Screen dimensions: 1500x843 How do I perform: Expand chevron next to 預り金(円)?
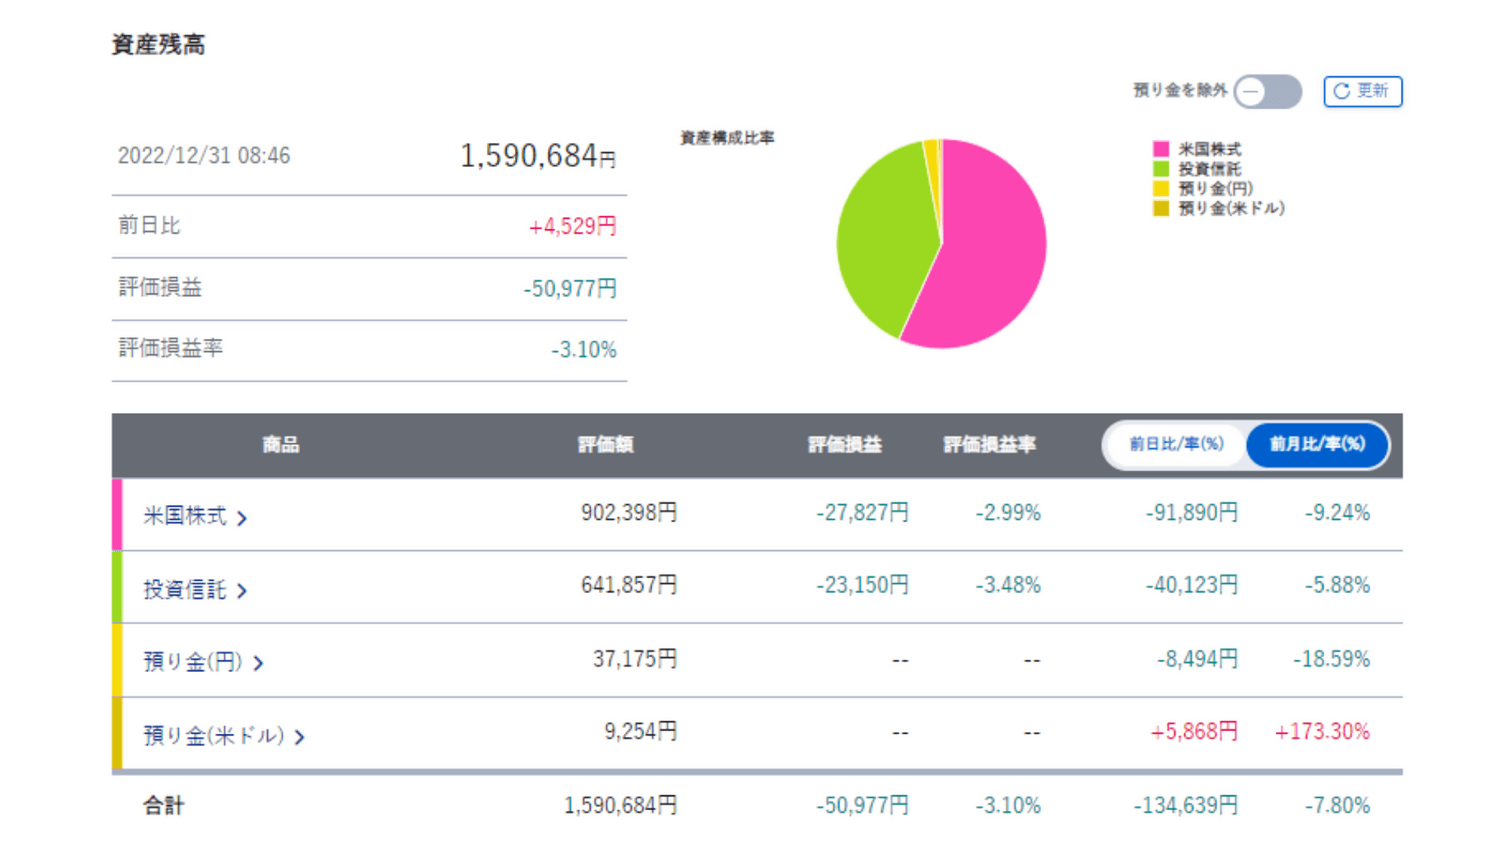[x=258, y=663]
